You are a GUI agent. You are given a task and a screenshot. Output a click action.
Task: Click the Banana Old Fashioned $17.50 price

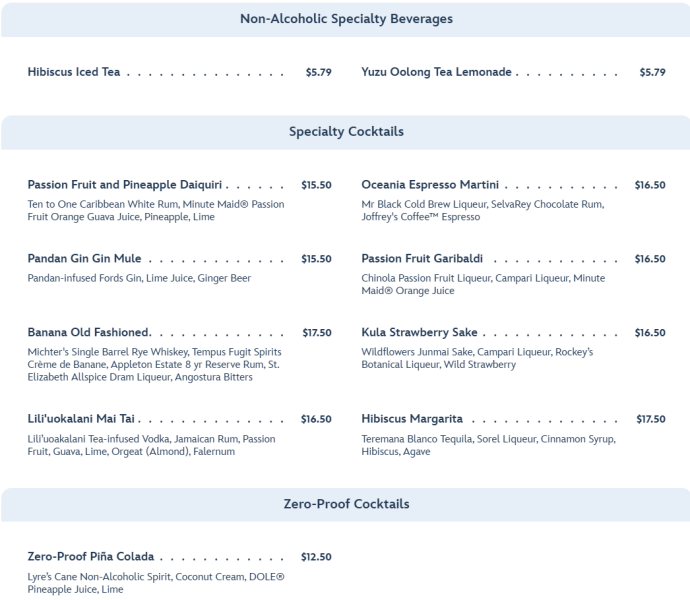pyautogui.click(x=316, y=333)
